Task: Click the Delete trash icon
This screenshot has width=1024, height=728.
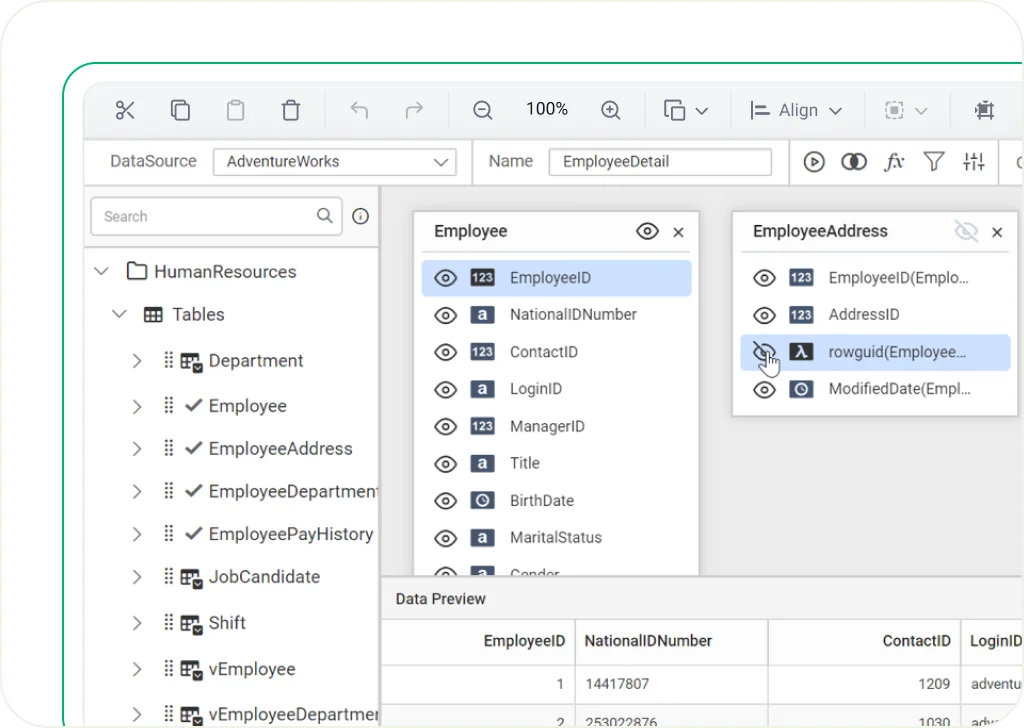Action: pos(290,110)
